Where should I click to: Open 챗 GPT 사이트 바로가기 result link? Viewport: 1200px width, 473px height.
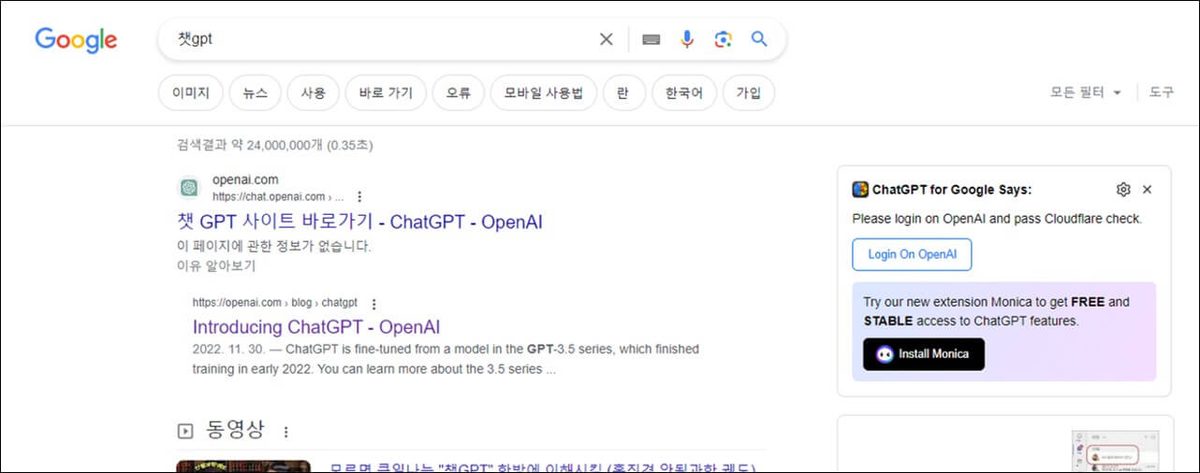(360, 221)
